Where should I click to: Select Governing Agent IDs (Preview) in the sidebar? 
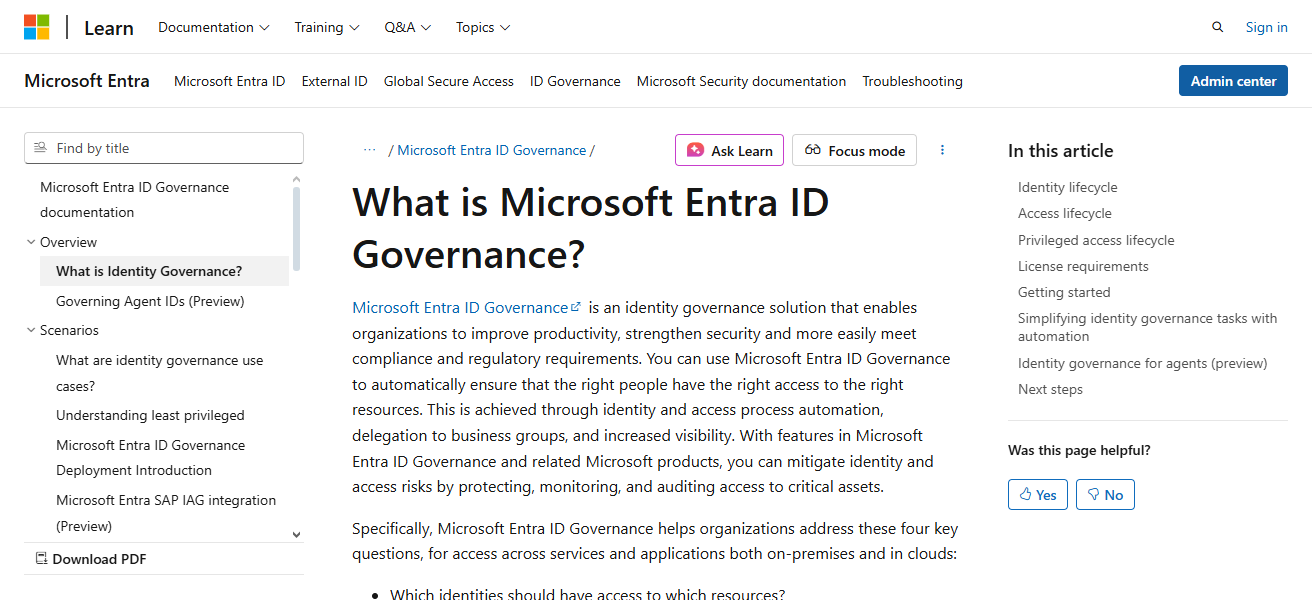pyautogui.click(x=148, y=300)
